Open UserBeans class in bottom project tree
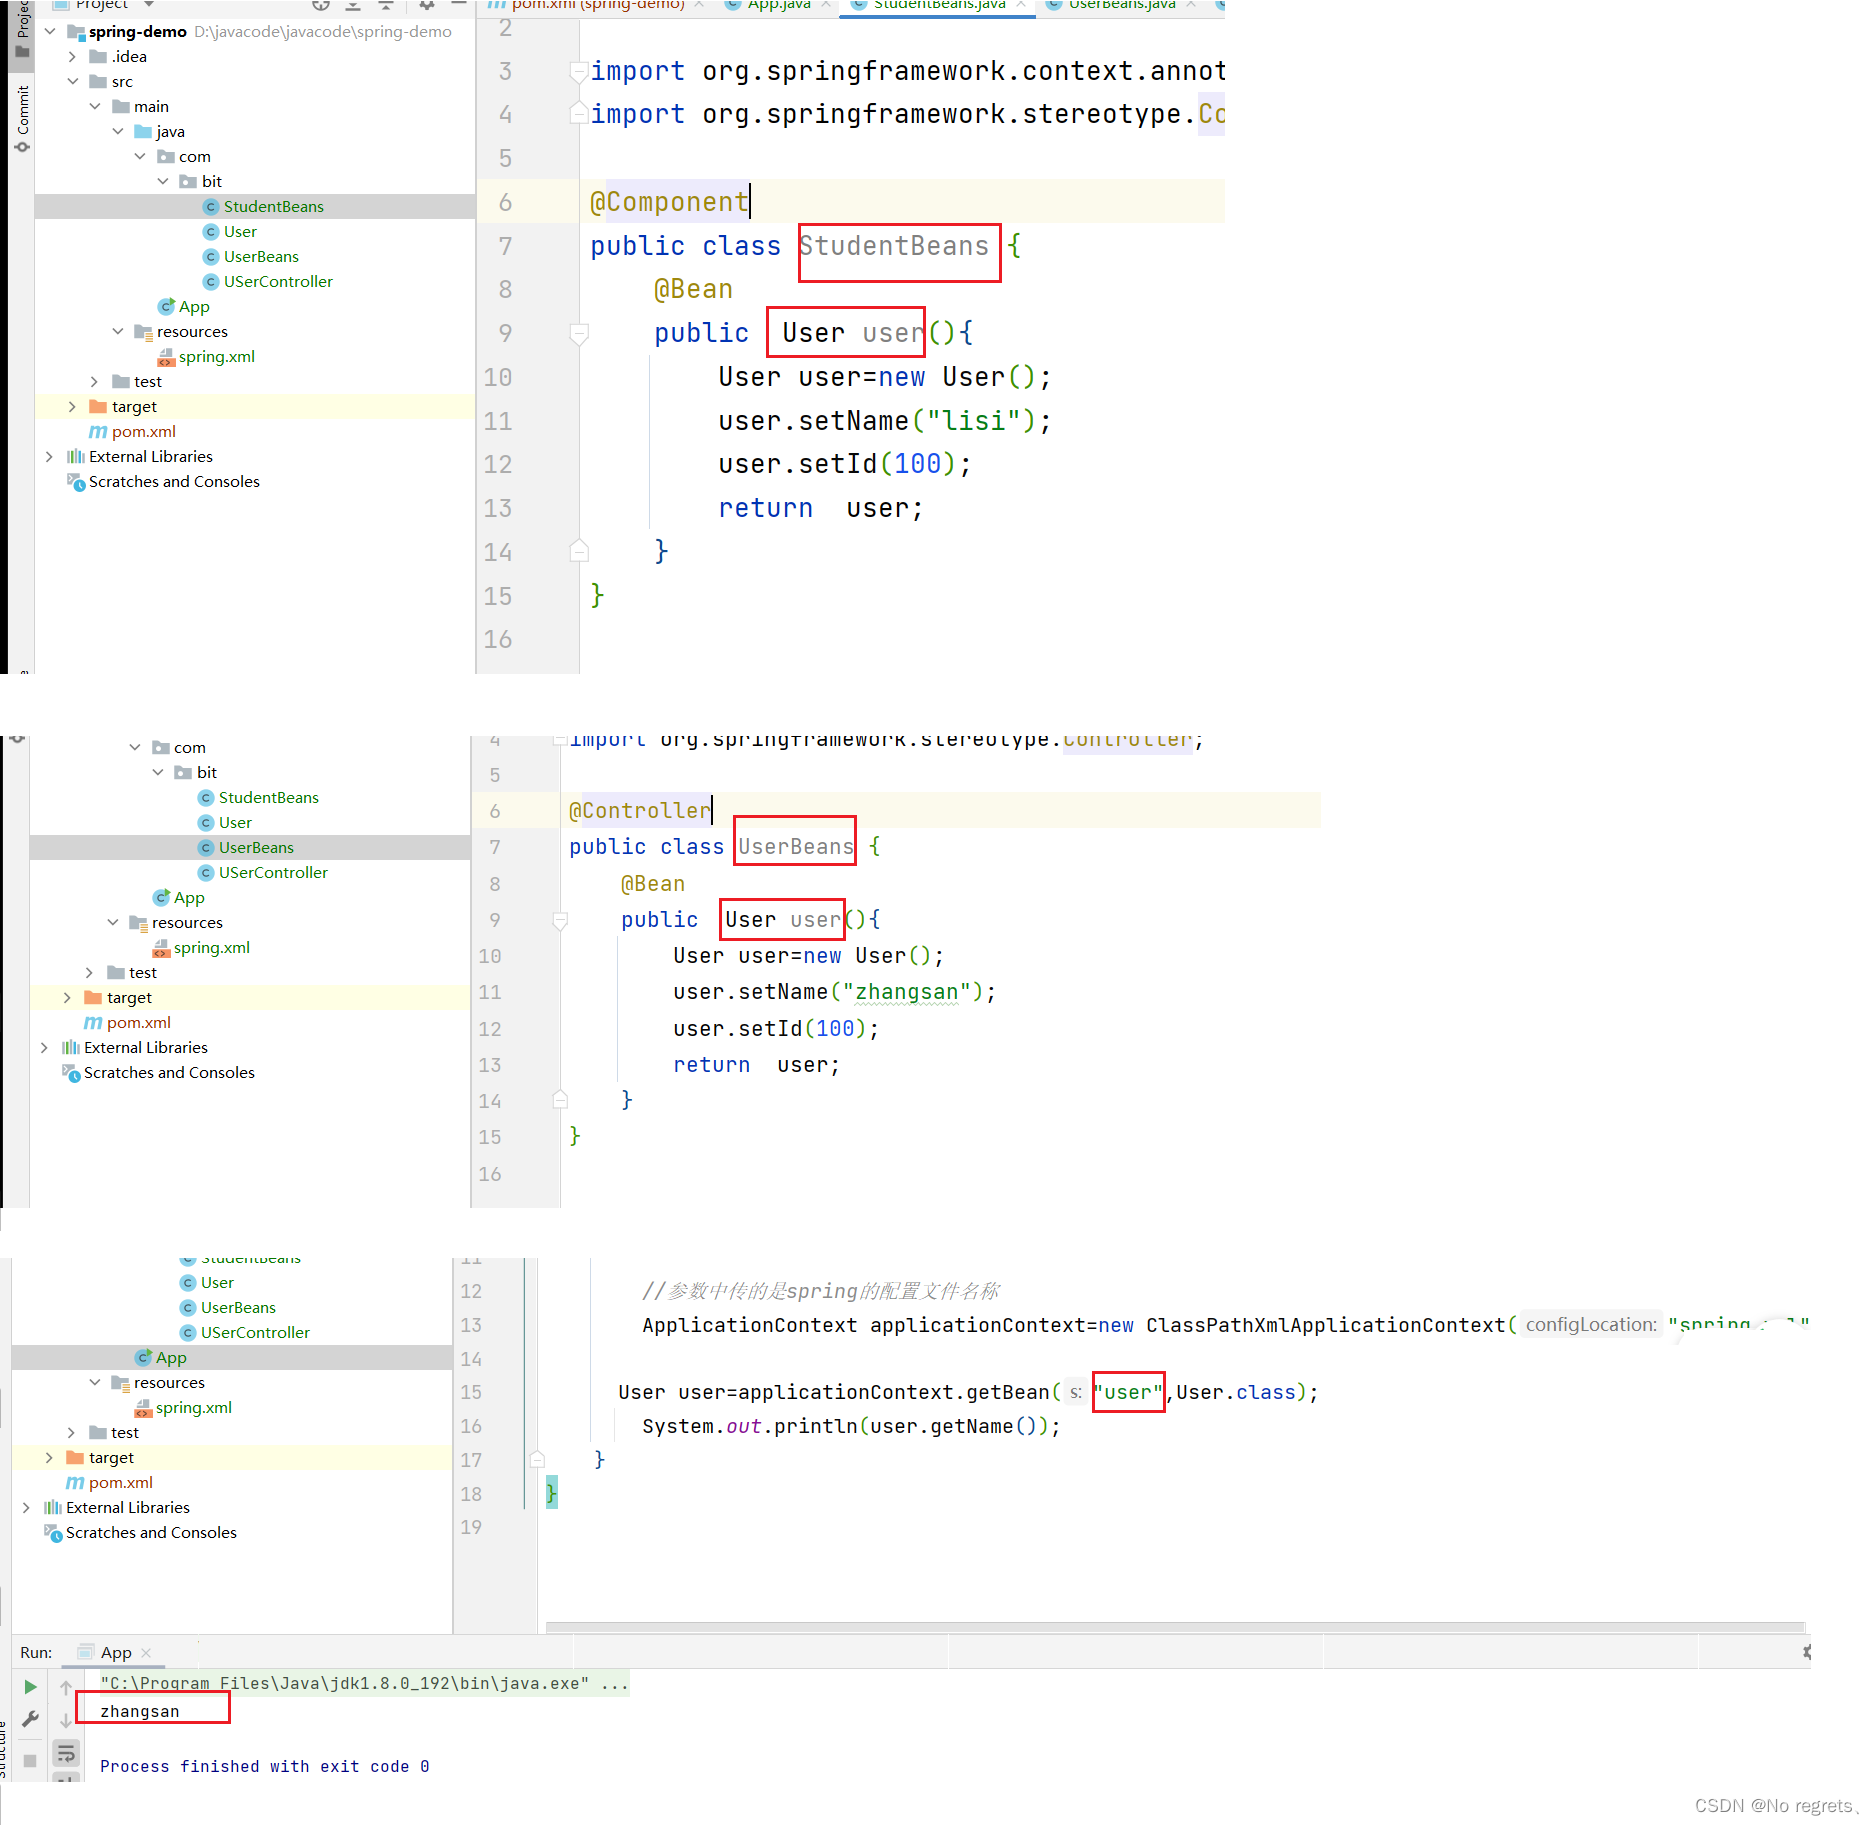The image size is (1874, 1825). pos(238,1307)
